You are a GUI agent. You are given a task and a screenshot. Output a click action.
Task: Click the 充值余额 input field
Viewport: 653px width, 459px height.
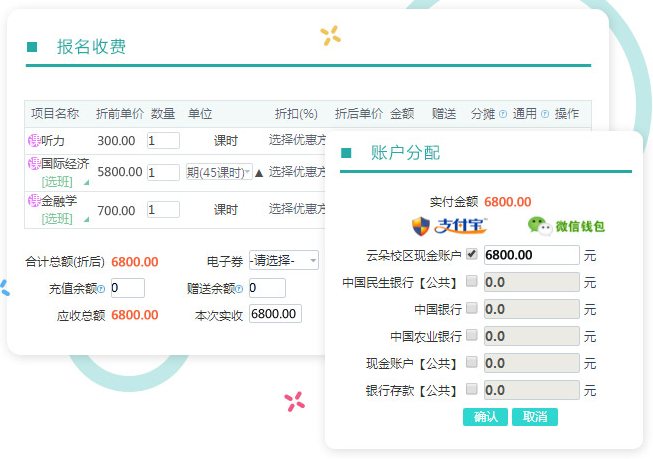point(128,288)
